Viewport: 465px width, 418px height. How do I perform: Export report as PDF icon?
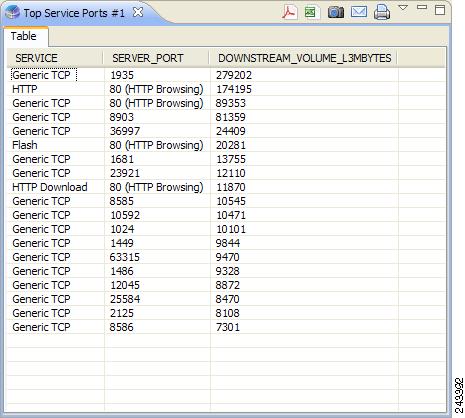tap(289, 13)
